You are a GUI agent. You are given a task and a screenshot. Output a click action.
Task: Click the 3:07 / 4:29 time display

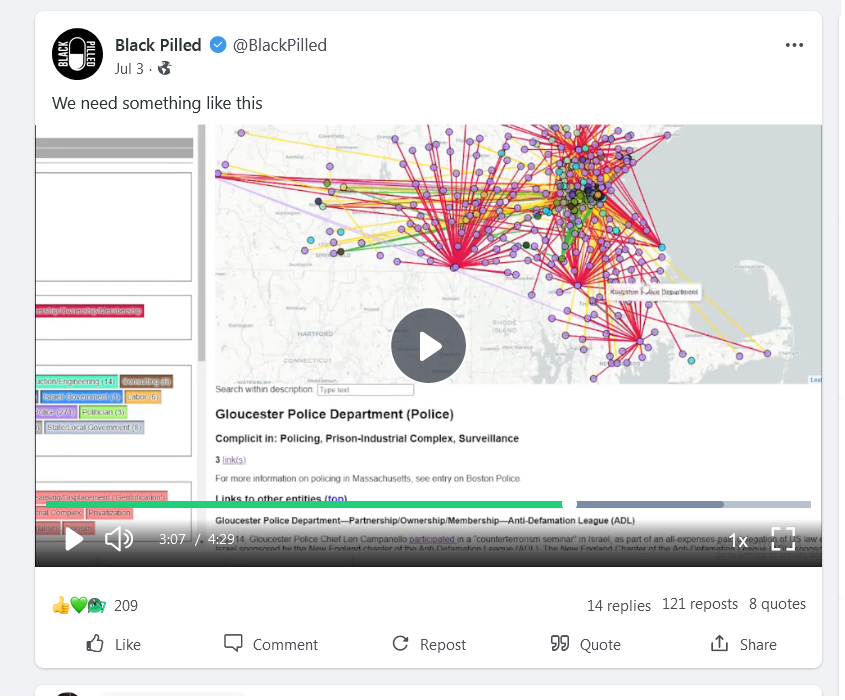197,539
